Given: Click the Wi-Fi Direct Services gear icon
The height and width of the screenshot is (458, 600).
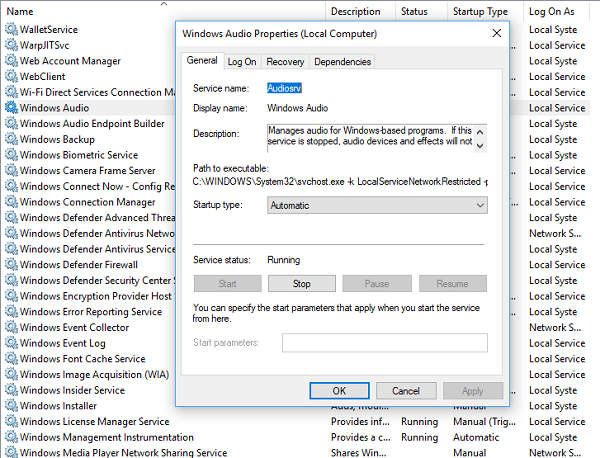Looking at the screenshot, I should click(11, 92).
